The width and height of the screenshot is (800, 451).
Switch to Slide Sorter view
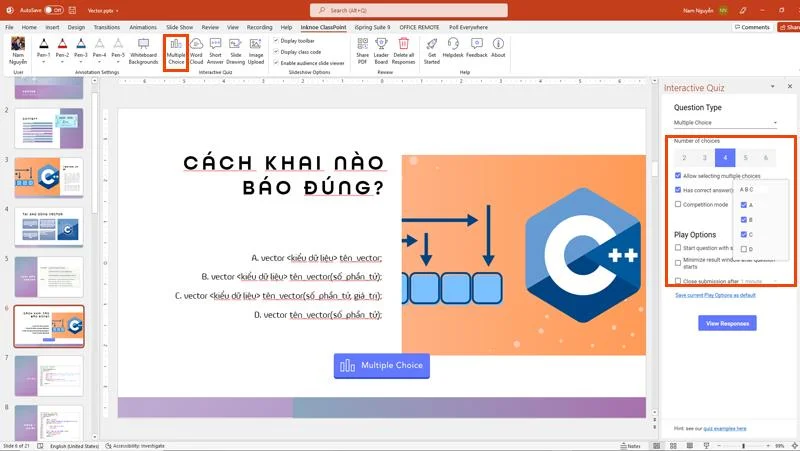tap(673, 446)
